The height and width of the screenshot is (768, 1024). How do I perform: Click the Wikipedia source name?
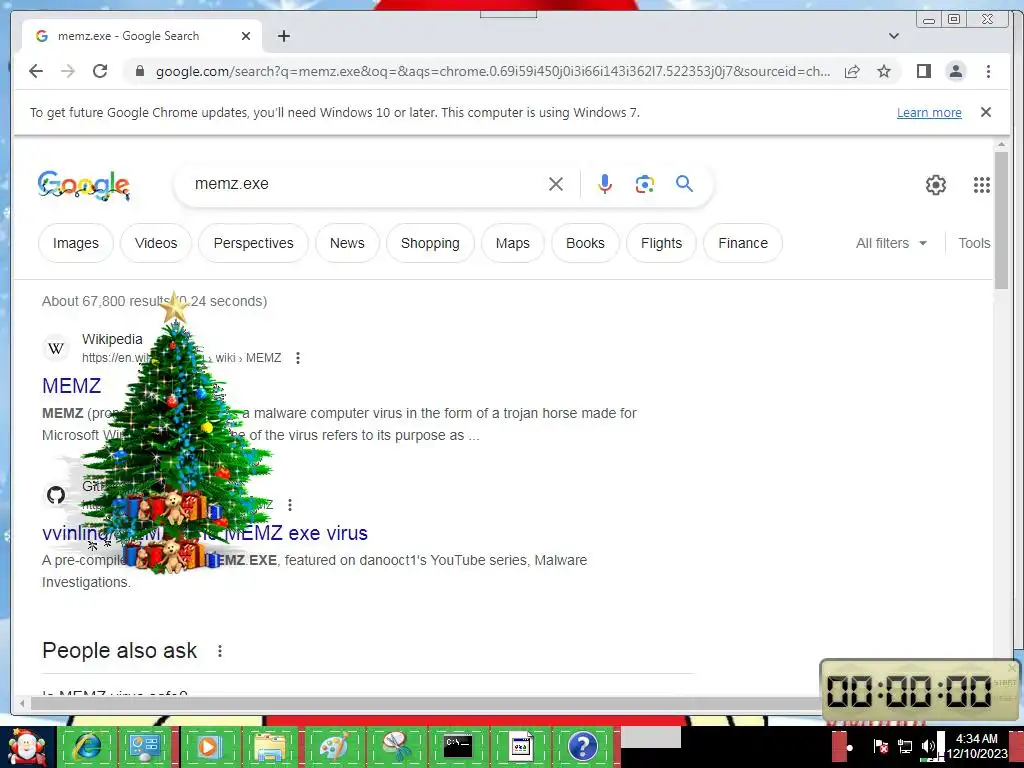(112, 339)
